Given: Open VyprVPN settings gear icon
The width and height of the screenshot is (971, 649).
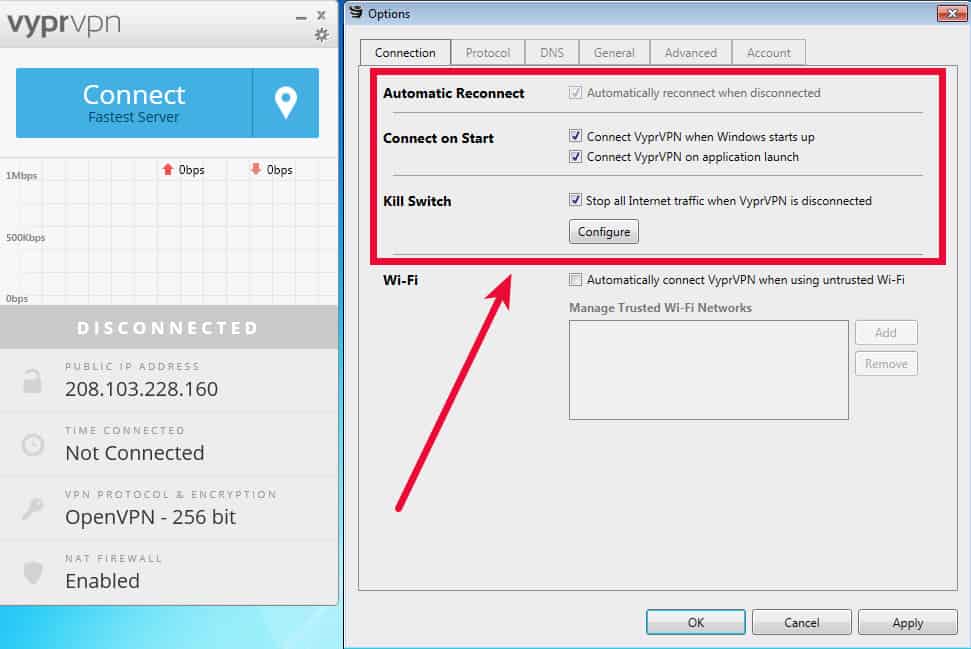Looking at the screenshot, I should 321,35.
